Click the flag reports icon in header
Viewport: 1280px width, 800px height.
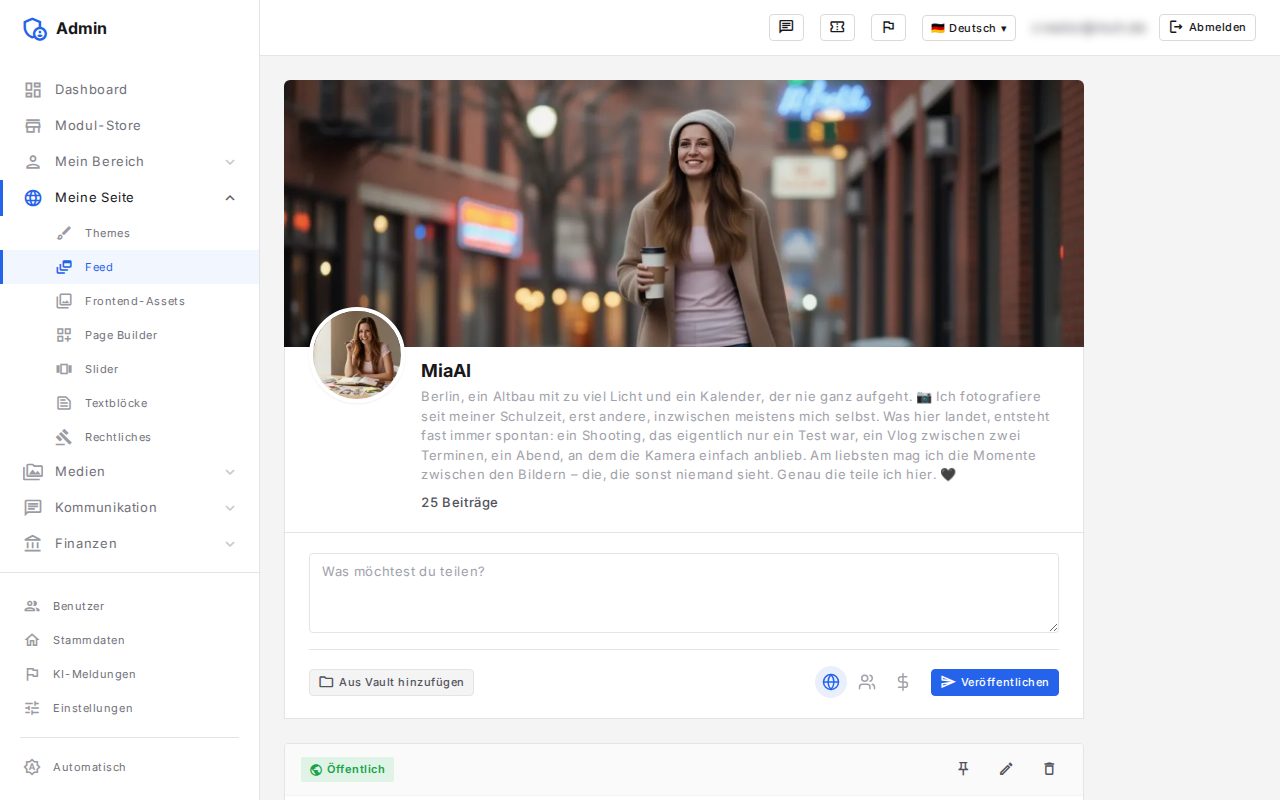[x=888, y=28]
